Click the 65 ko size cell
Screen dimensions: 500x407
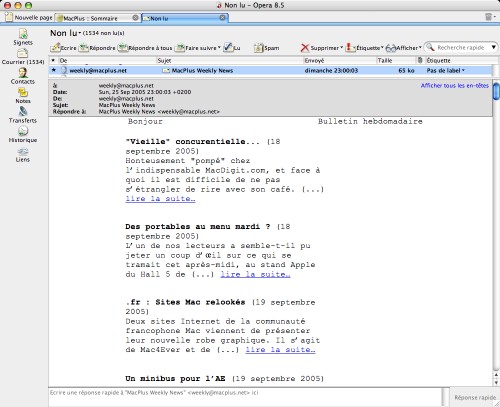pyautogui.click(x=406, y=70)
